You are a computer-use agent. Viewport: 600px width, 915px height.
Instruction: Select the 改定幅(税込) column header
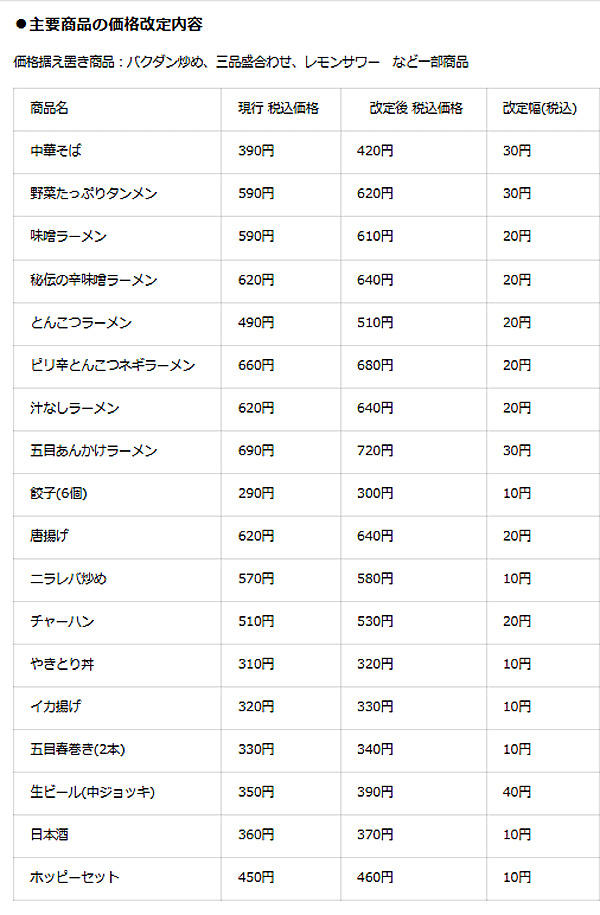click(x=540, y=109)
